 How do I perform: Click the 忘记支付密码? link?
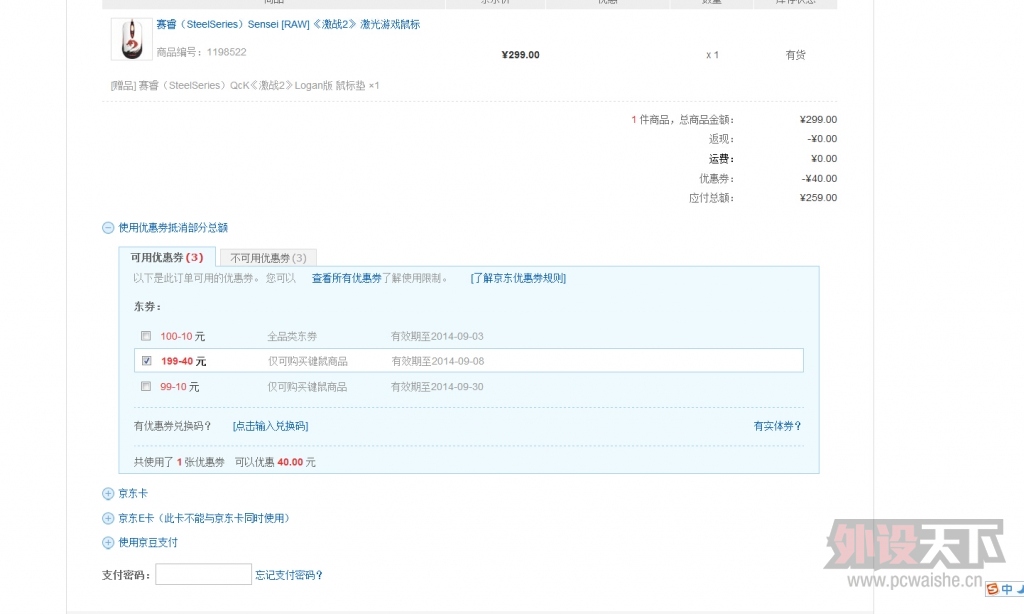[289, 575]
